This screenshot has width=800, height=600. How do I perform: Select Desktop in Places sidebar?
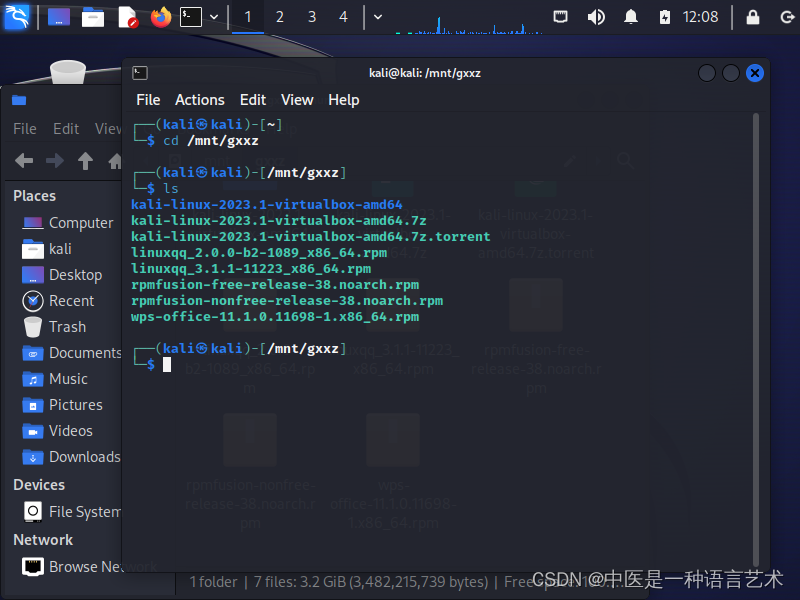point(62,275)
